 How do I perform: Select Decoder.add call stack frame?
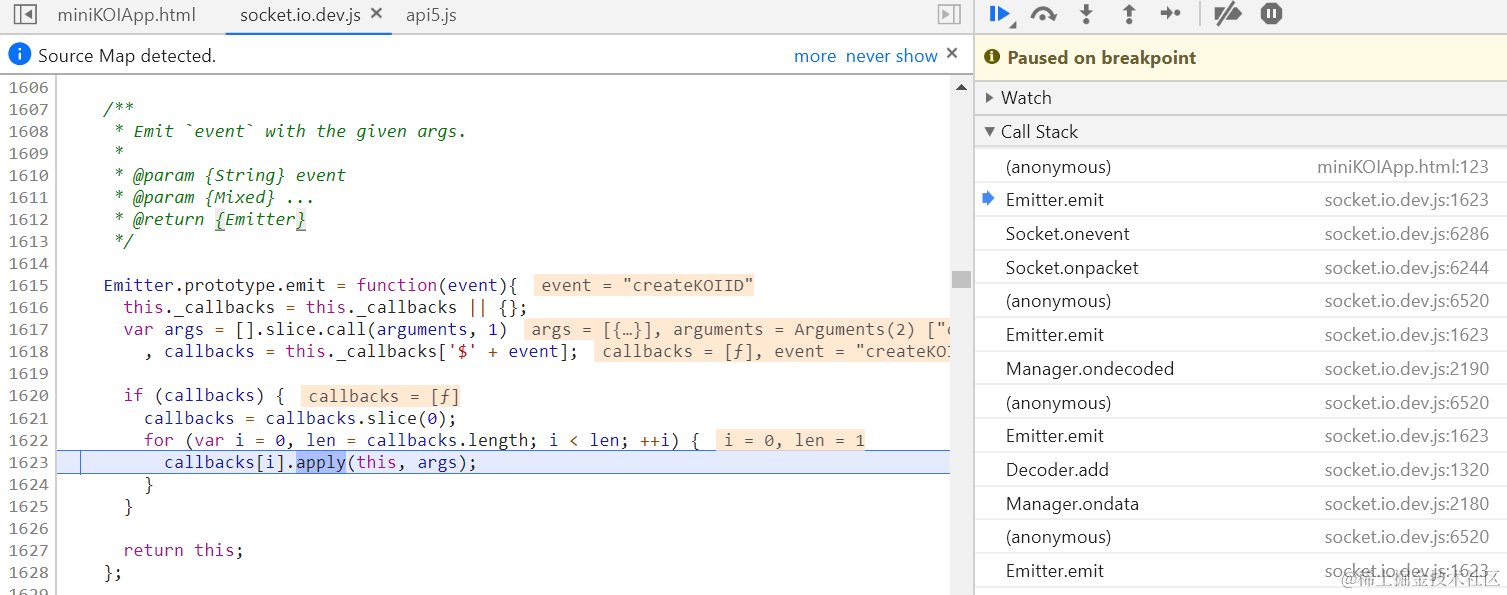click(x=1241, y=470)
